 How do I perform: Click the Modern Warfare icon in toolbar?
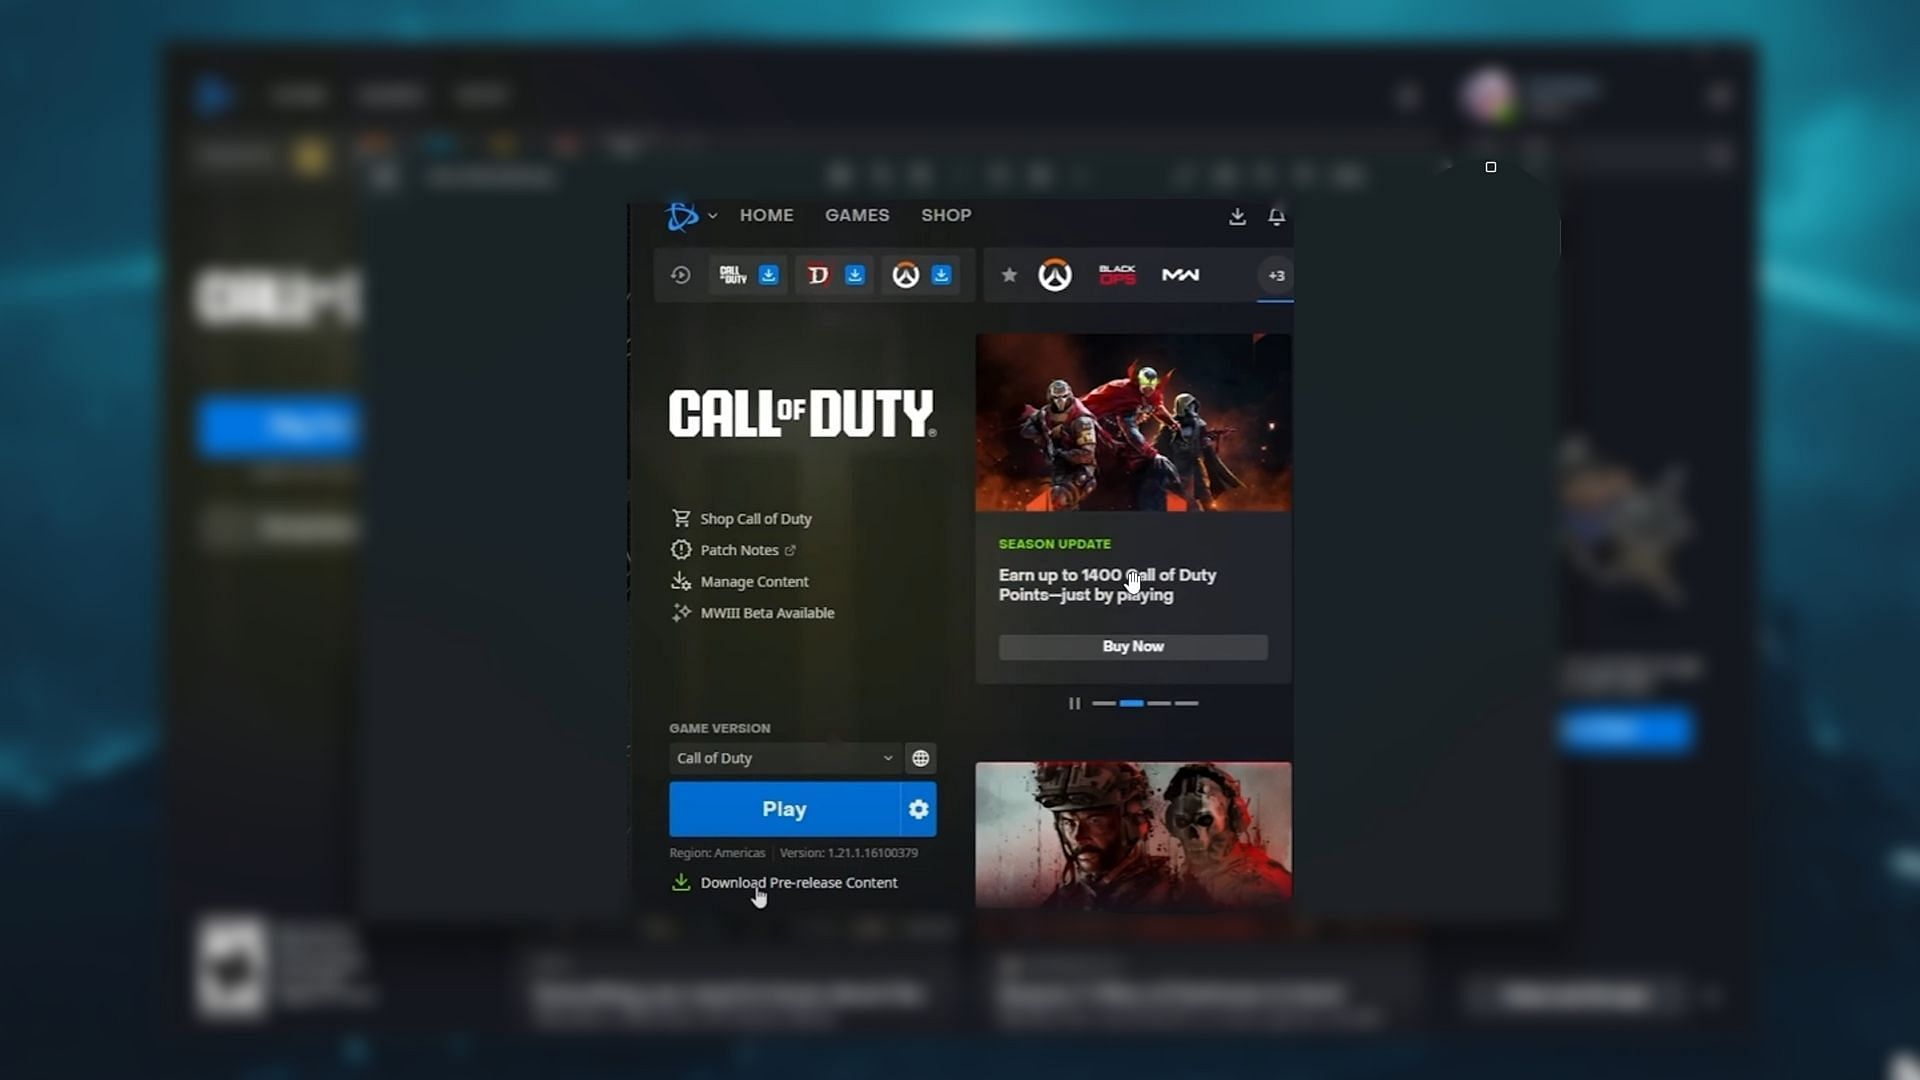1179,274
